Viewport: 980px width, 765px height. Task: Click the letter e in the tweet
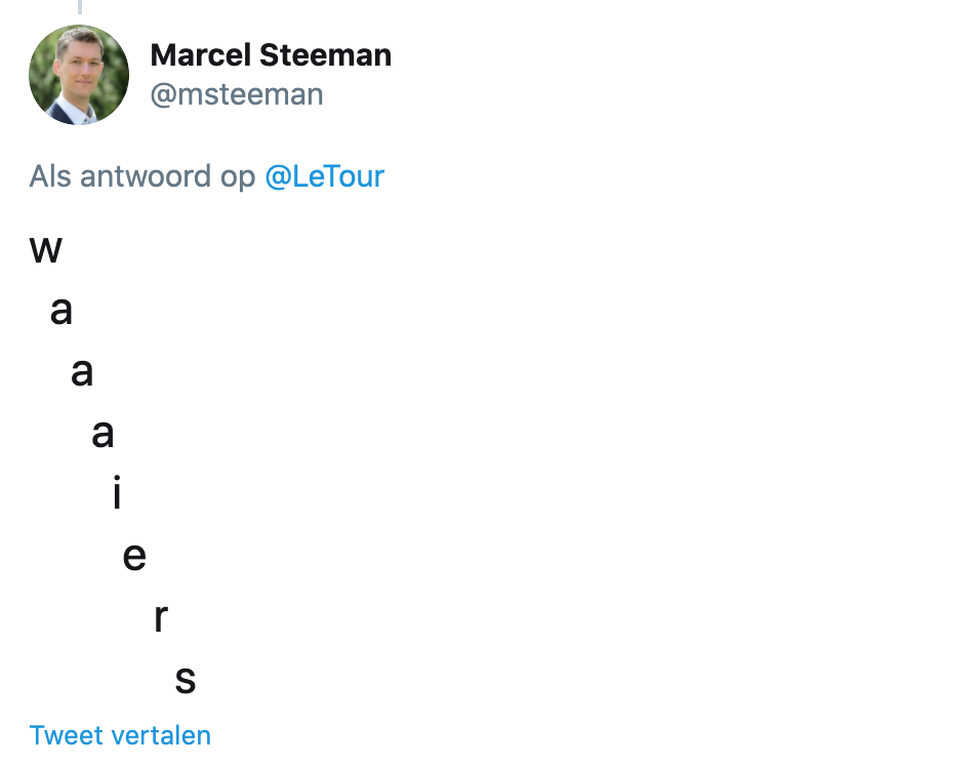point(134,556)
